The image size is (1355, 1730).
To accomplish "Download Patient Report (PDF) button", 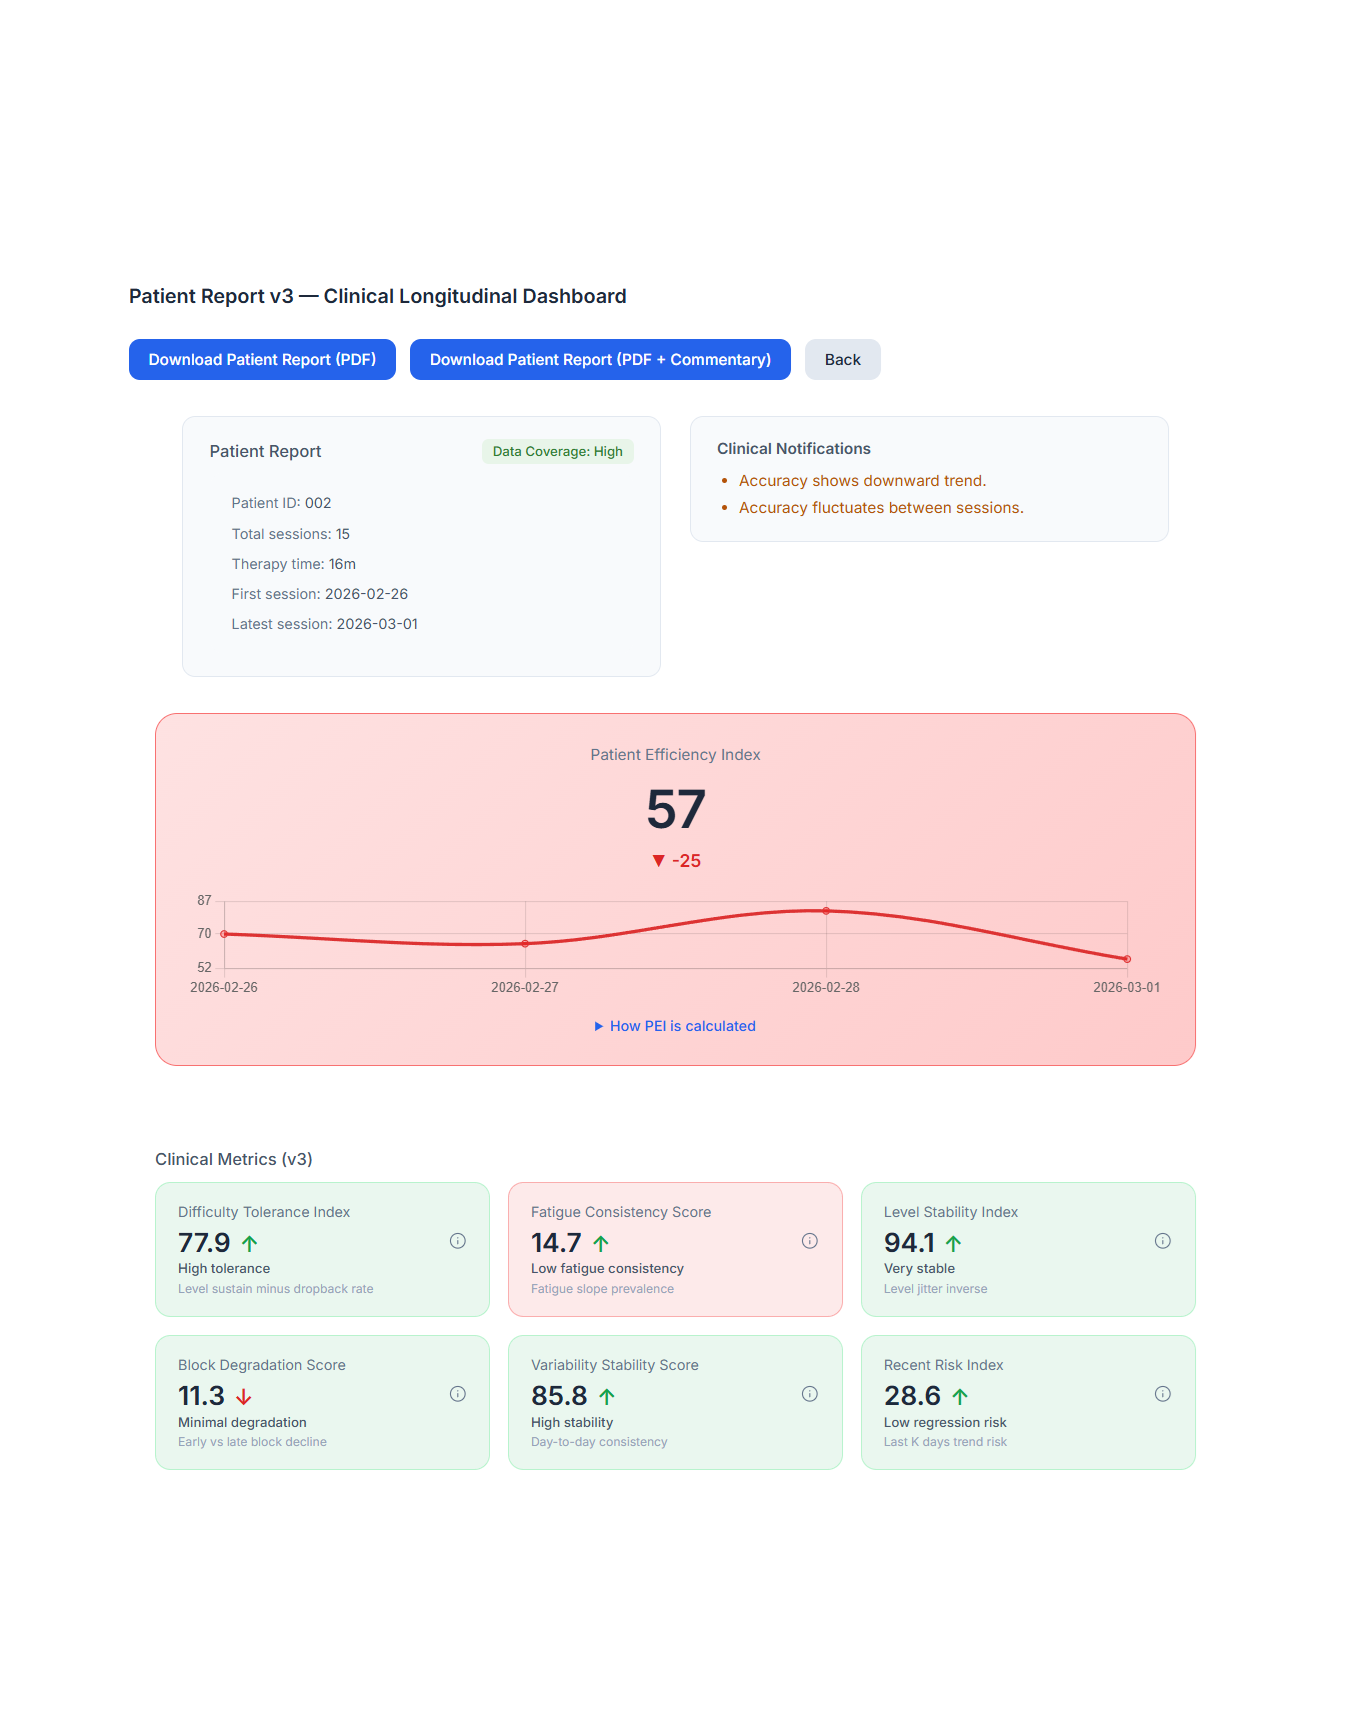I will pyautogui.click(x=262, y=360).
